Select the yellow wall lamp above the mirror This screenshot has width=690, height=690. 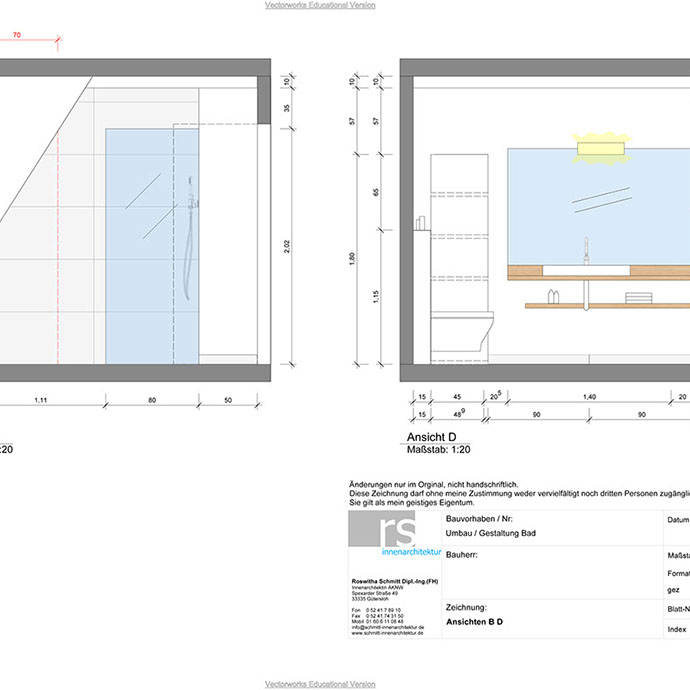click(x=599, y=146)
